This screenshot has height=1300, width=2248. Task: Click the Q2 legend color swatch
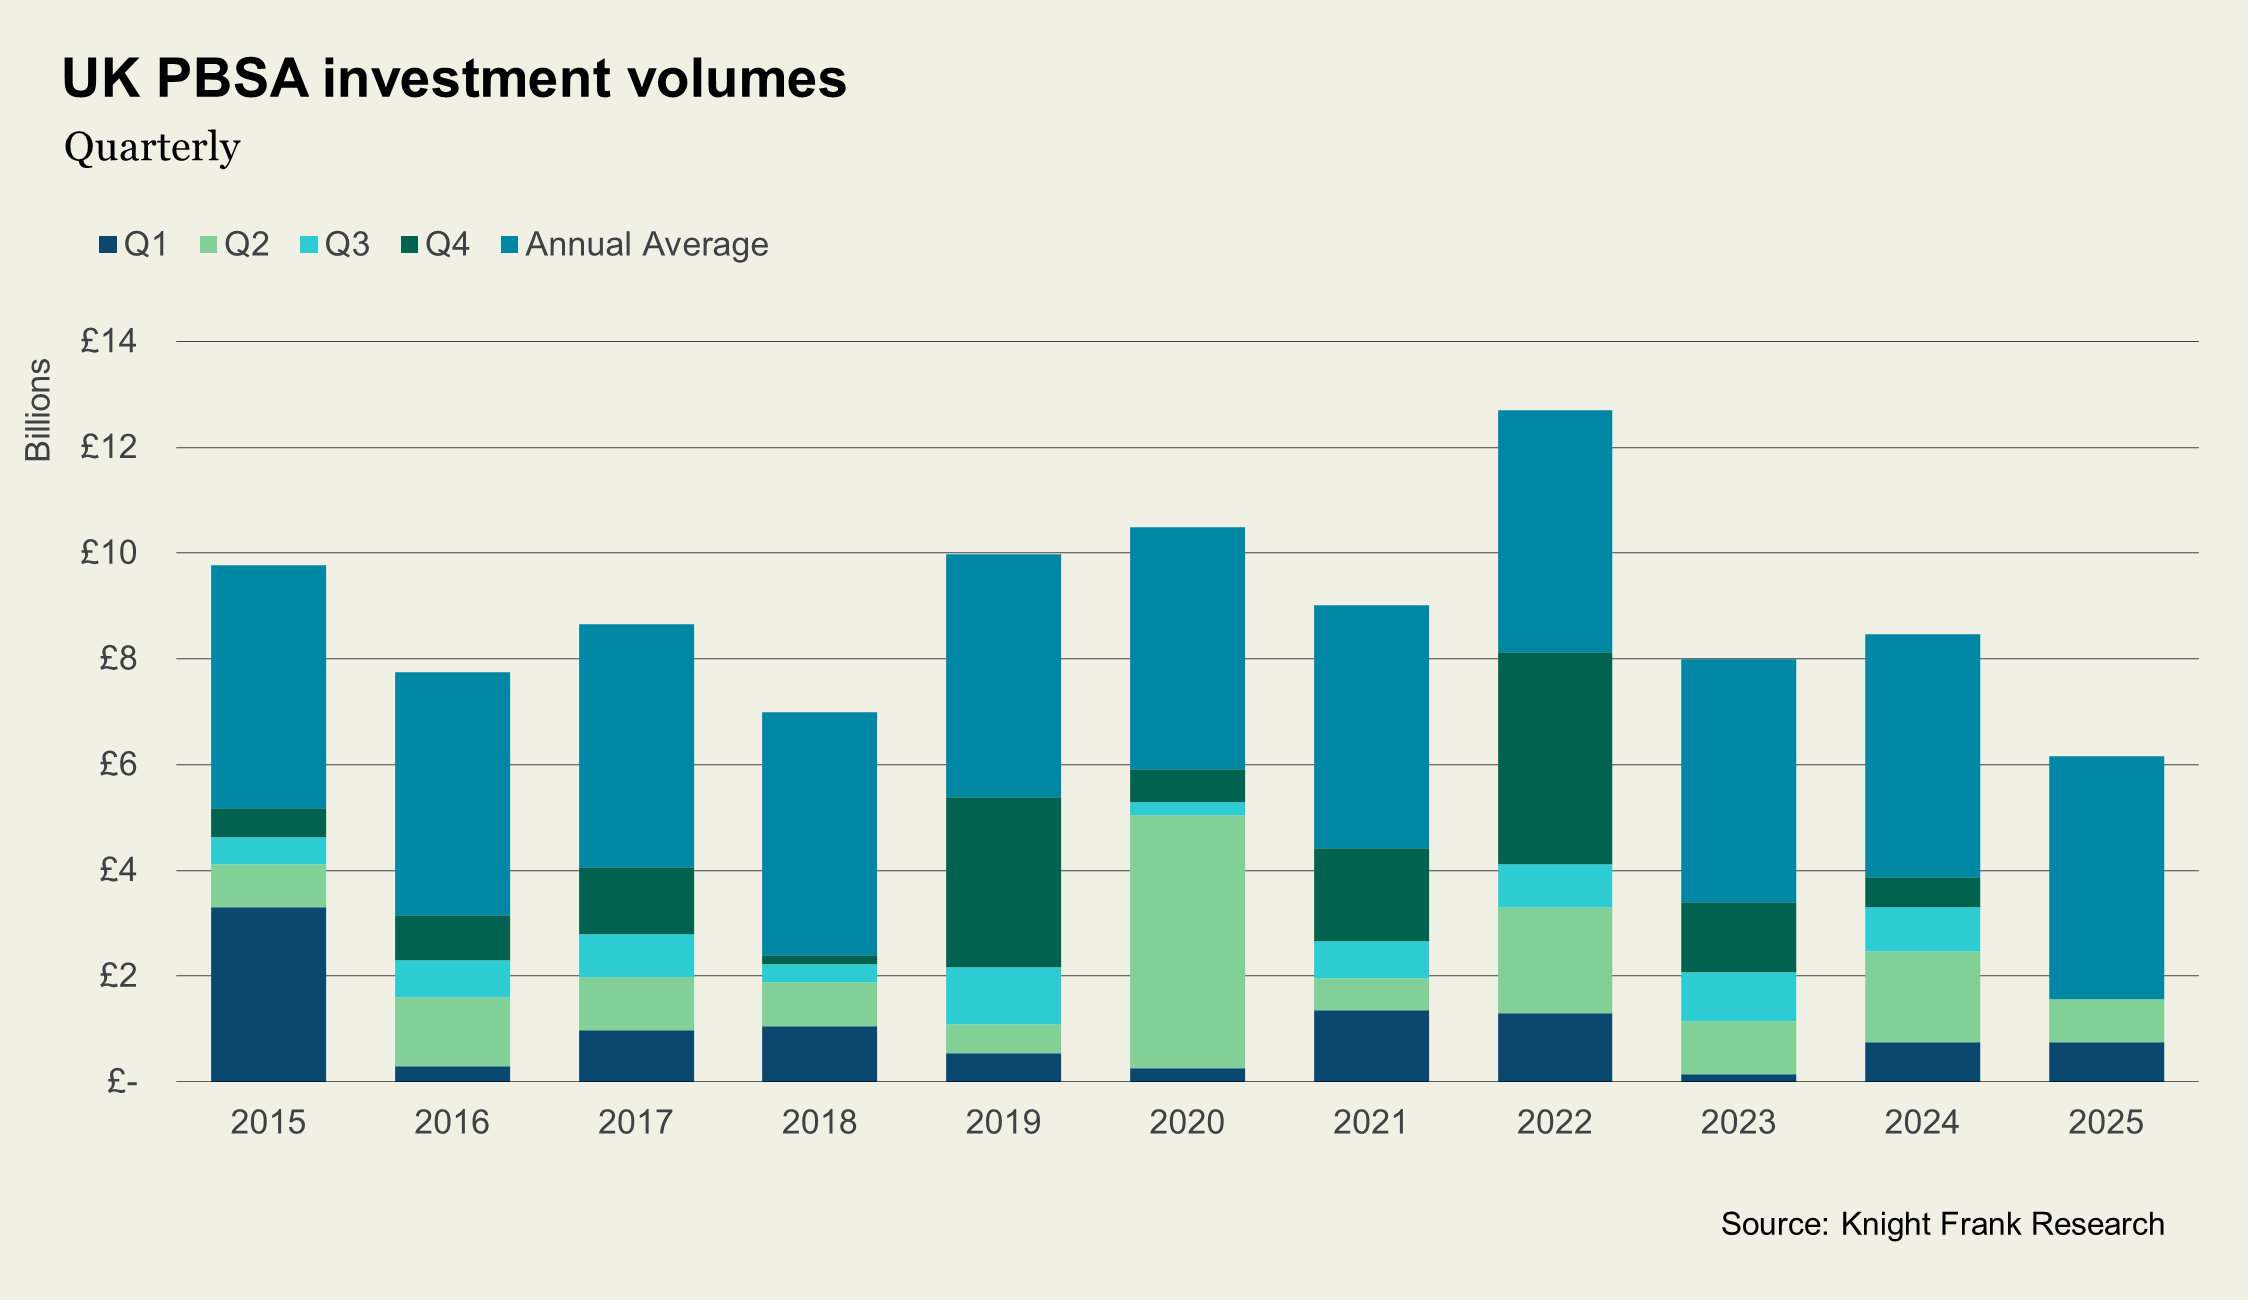tap(208, 244)
